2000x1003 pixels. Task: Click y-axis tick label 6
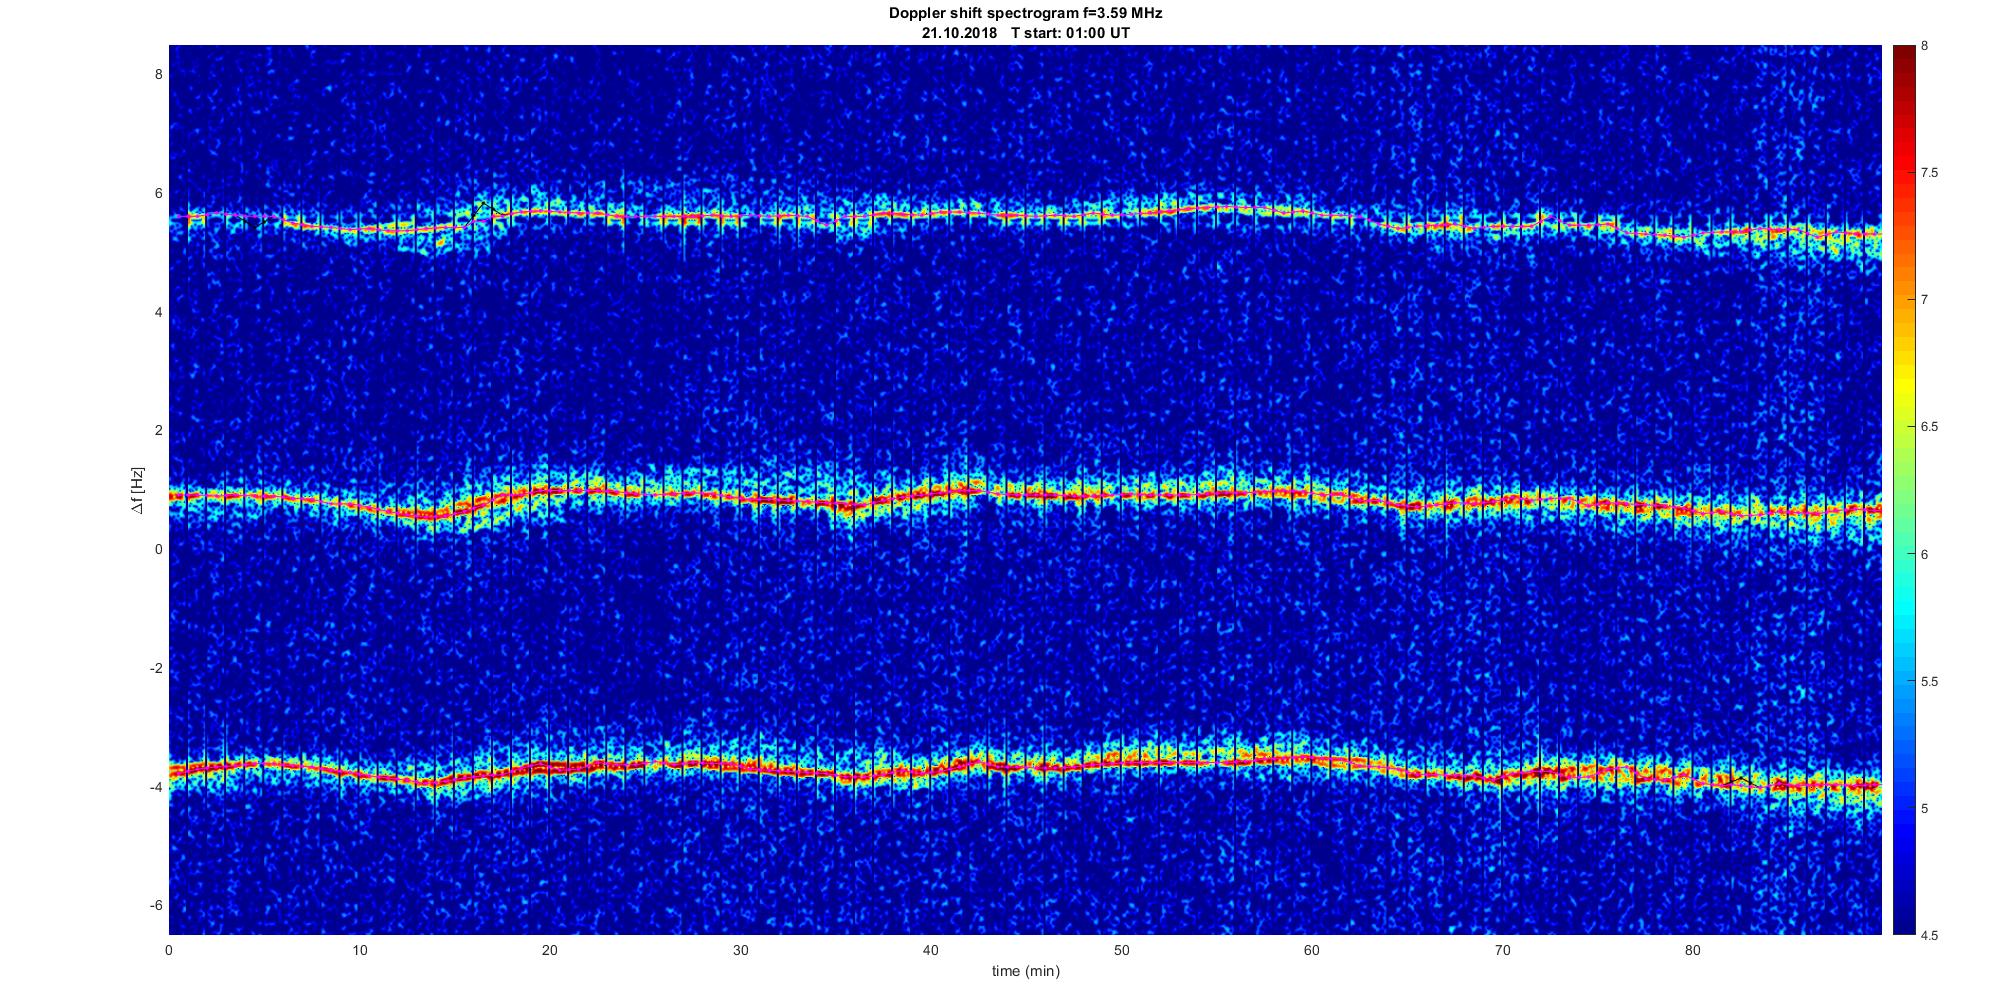click(158, 193)
